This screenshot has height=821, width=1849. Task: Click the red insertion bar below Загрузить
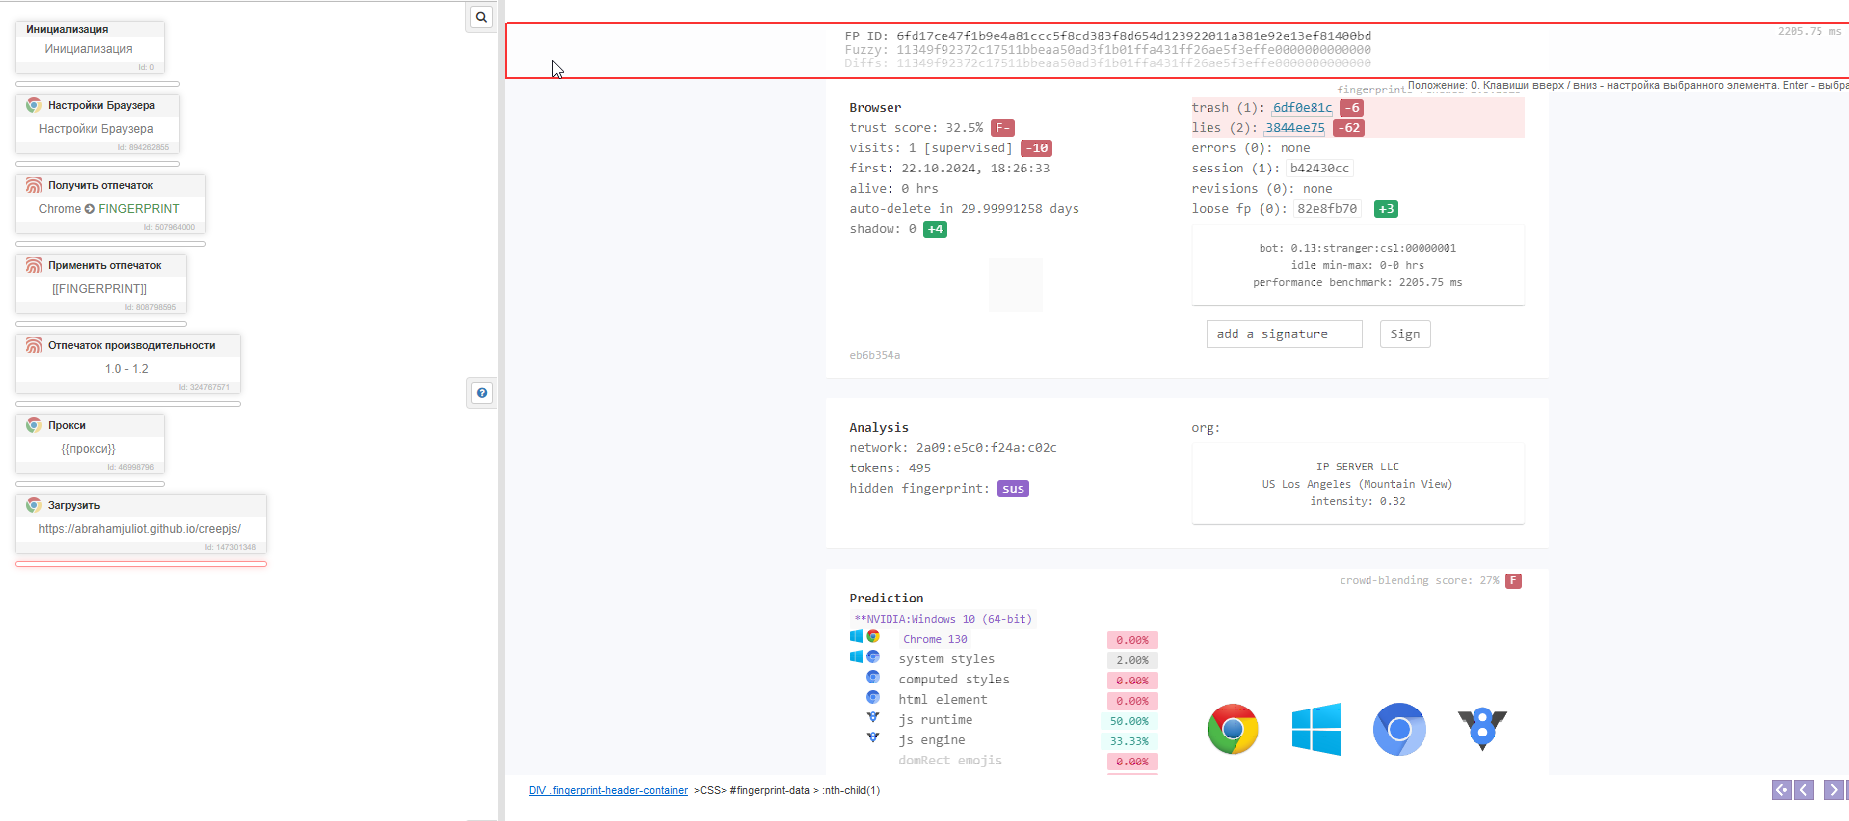point(140,564)
